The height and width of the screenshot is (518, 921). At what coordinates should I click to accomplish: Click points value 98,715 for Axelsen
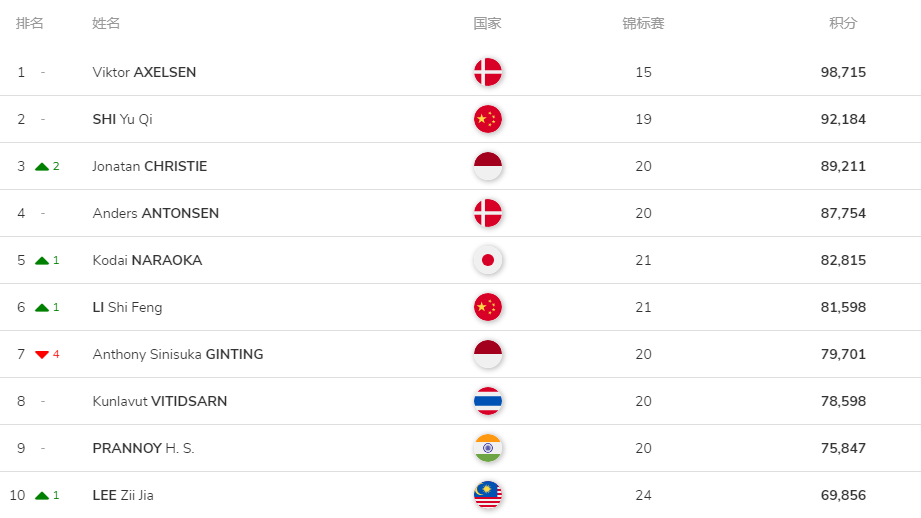pyautogui.click(x=843, y=72)
